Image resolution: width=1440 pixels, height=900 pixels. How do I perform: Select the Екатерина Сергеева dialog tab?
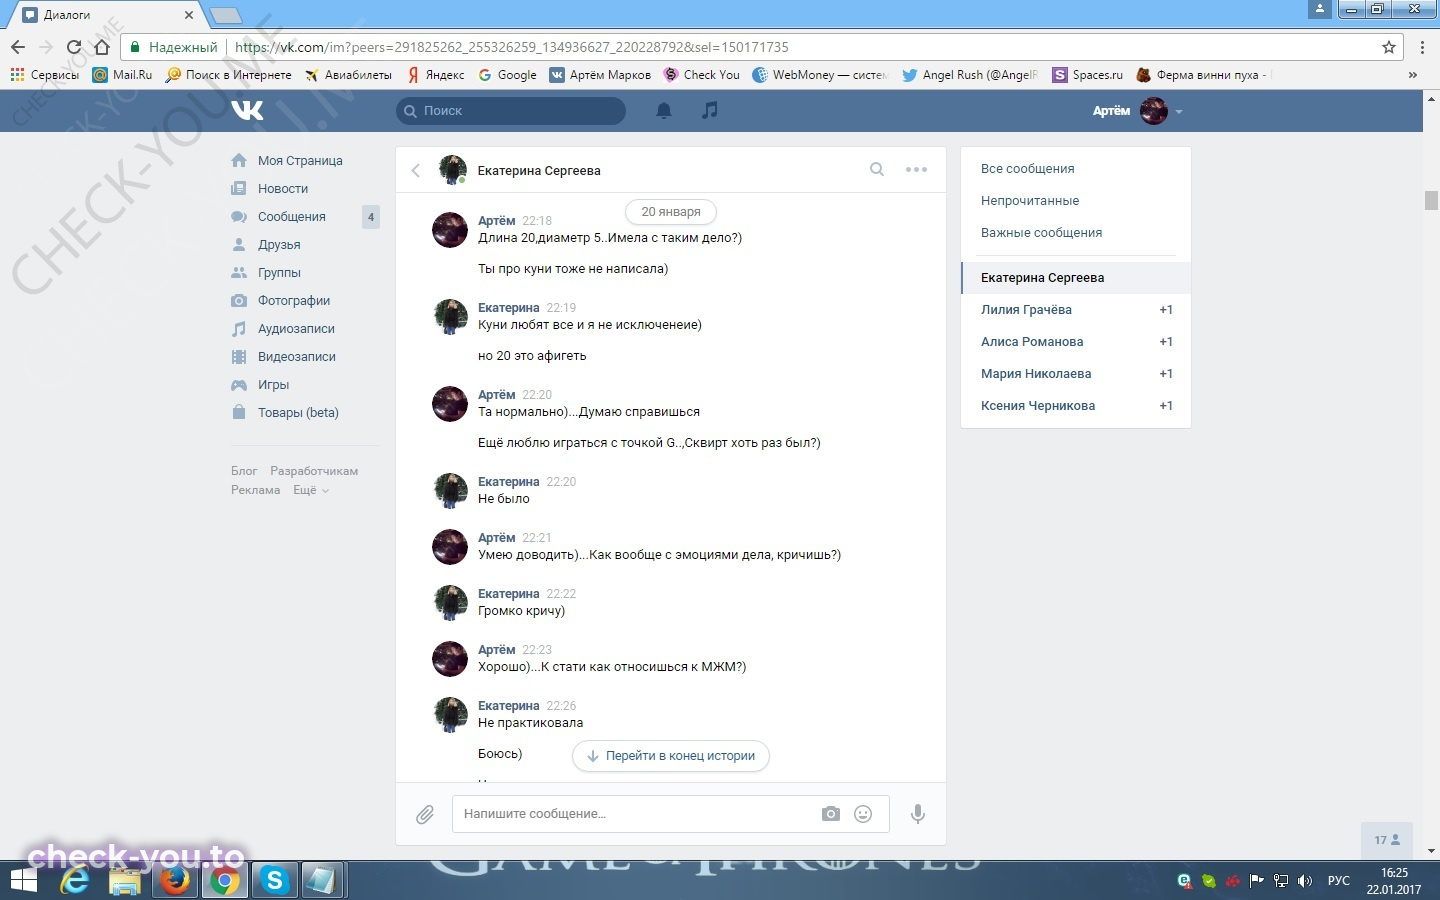click(1076, 278)
